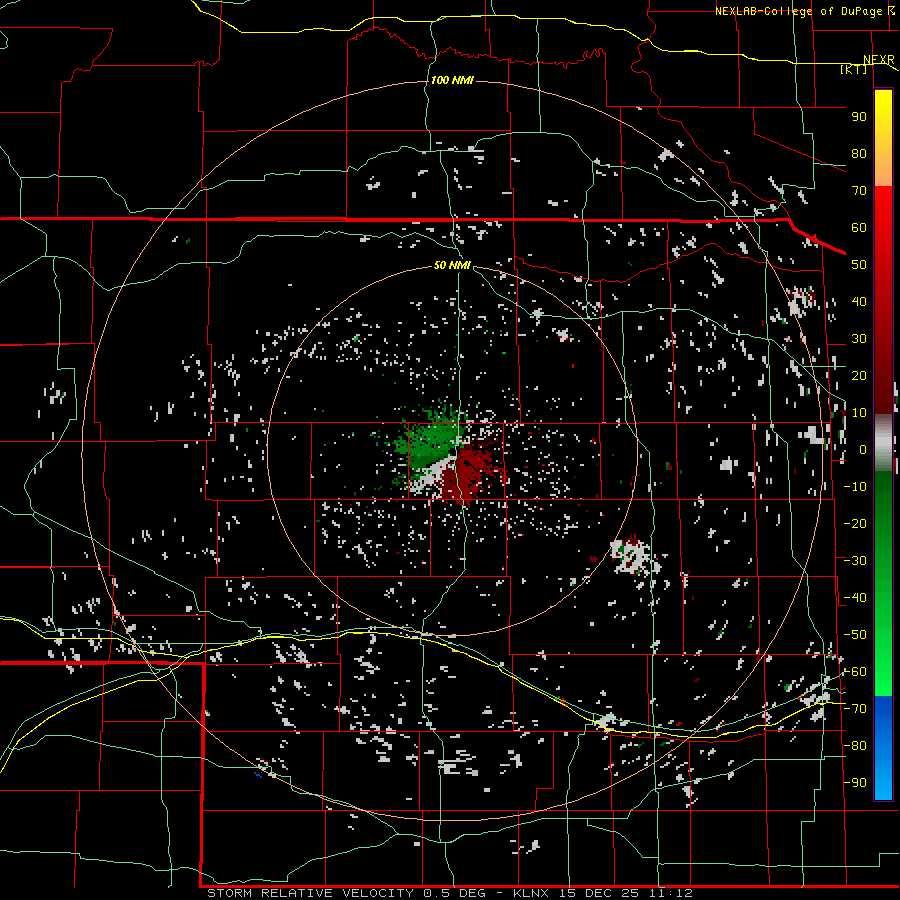Click the positive 40 scale label
Screen dimensions: 900x900
tap(859, 302)
